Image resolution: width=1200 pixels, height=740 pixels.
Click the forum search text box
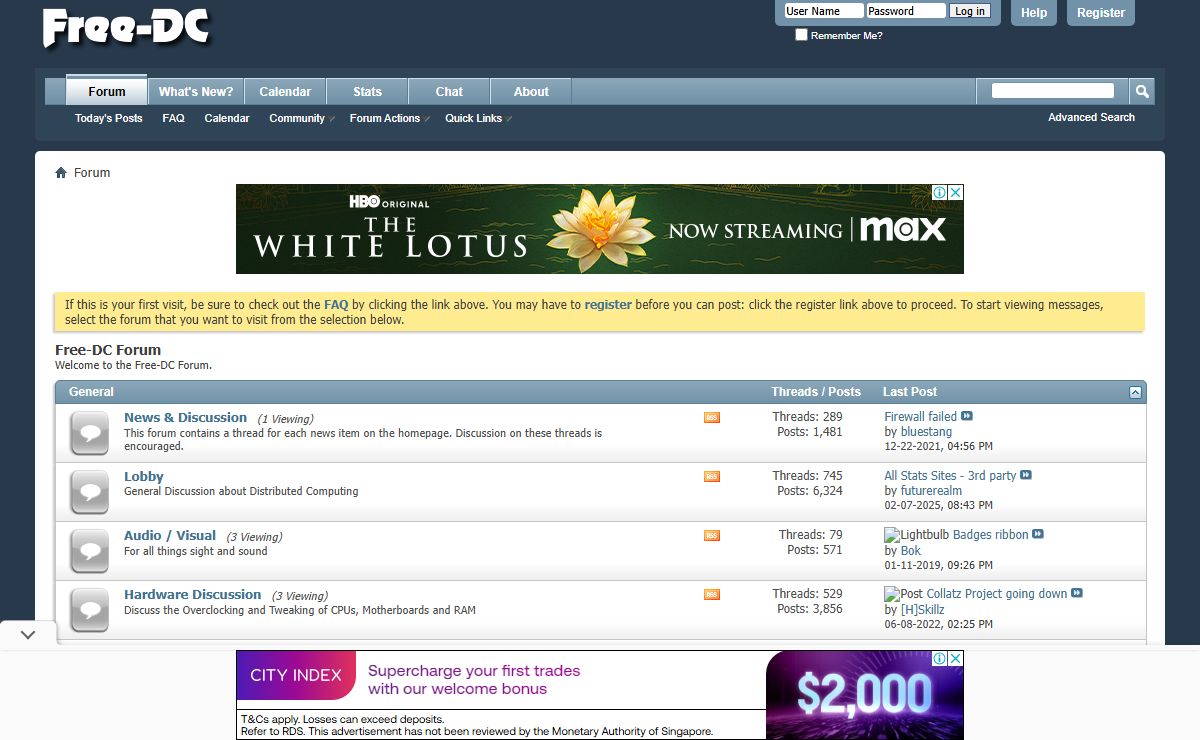coord(1052,91)
